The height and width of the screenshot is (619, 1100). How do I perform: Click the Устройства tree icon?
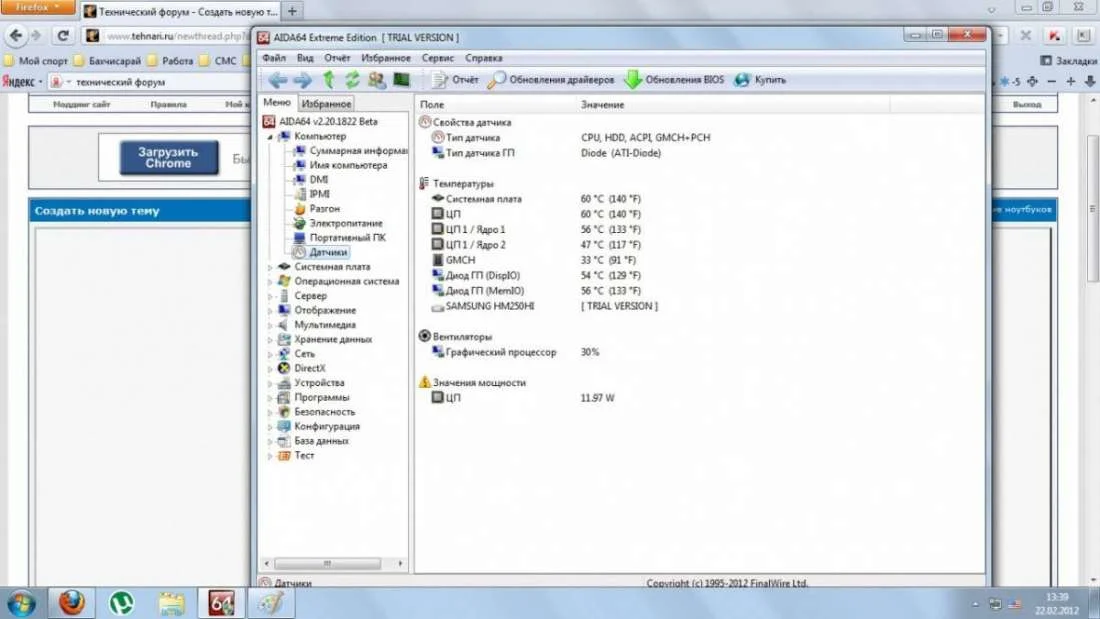[284, 383]
